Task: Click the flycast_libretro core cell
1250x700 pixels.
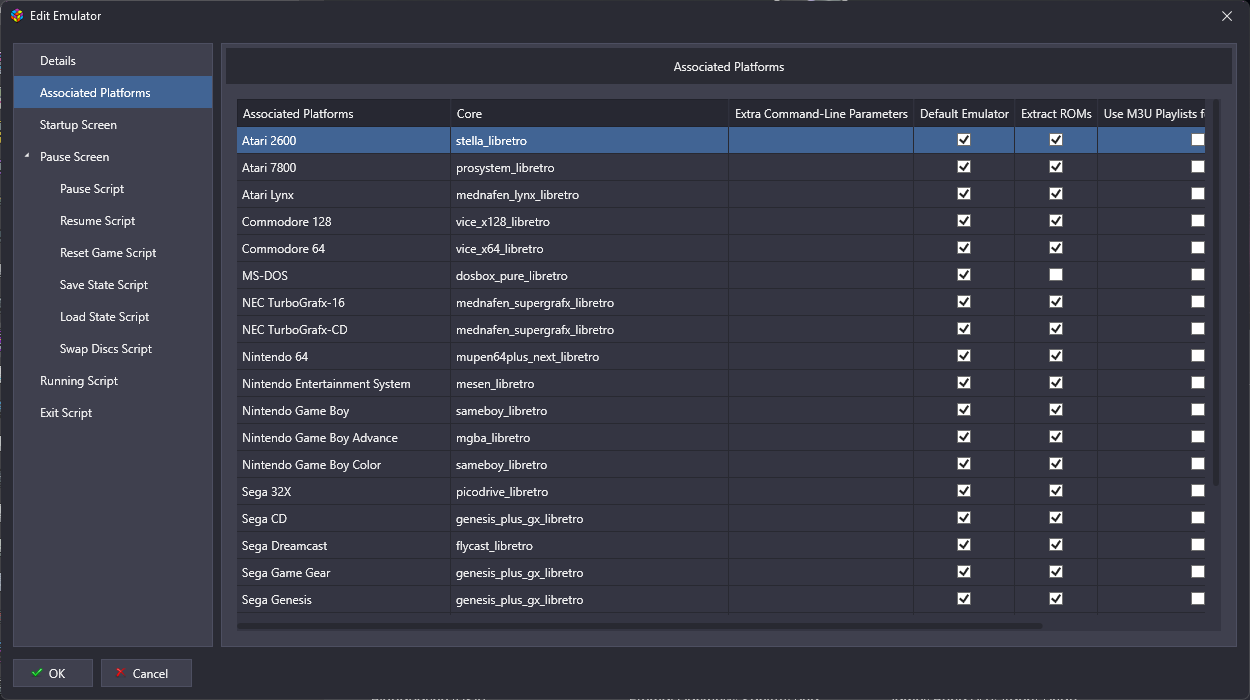Action: [x=589, y=545]
